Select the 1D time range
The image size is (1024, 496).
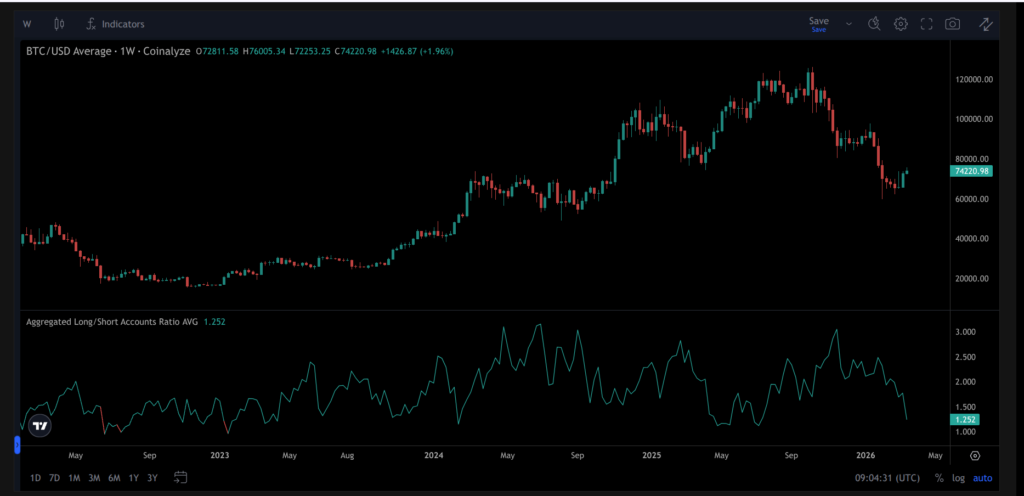(x=36, y=477)
